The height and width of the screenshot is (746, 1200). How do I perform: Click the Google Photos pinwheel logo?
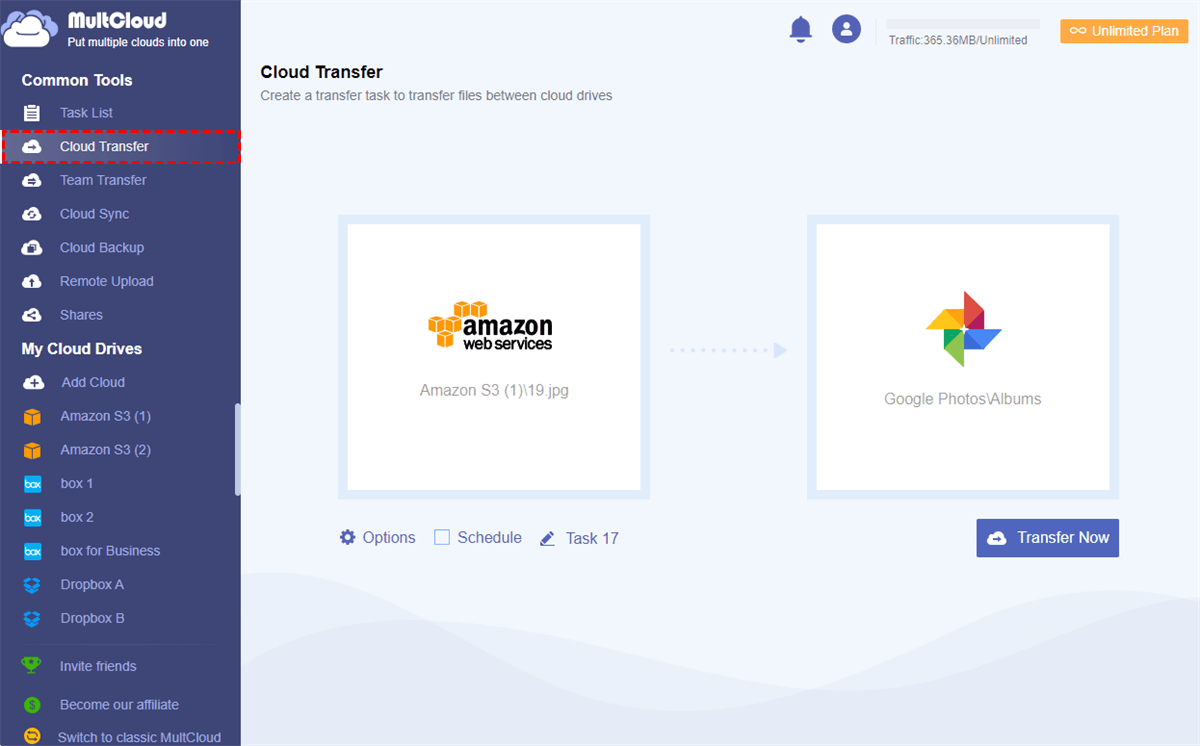963,329
